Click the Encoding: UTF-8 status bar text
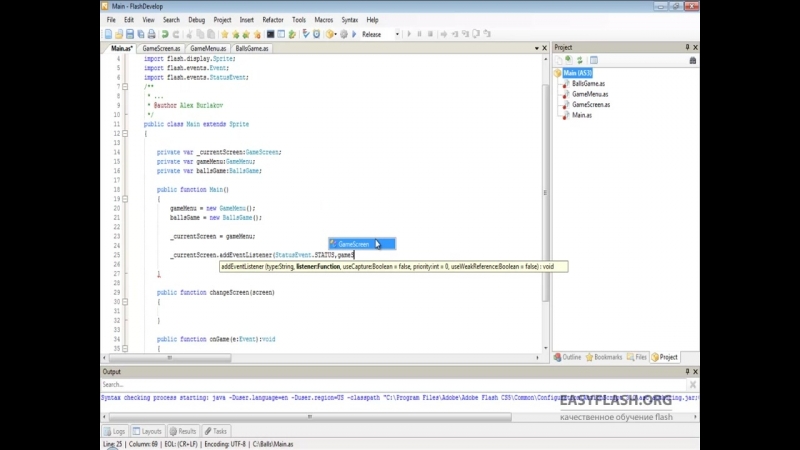The width and height of the screenshot is (800, 450). [x=224, y=444]
